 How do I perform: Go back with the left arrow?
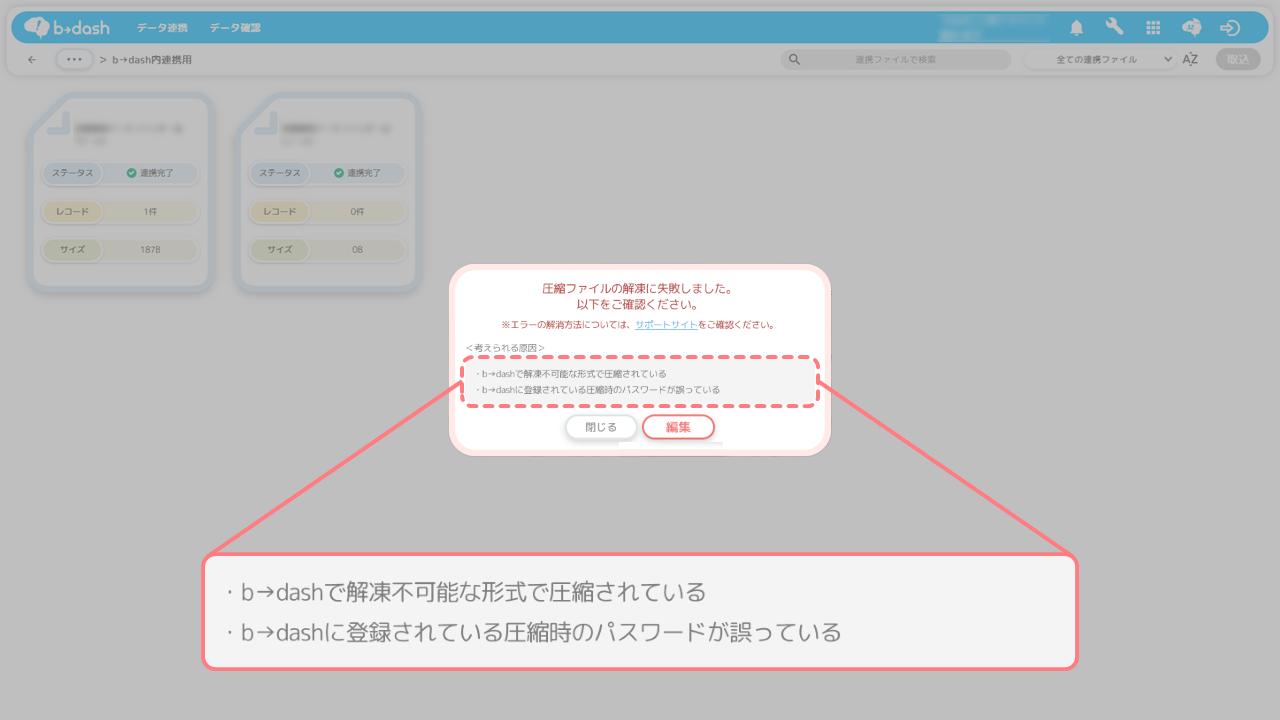[32, 60]
